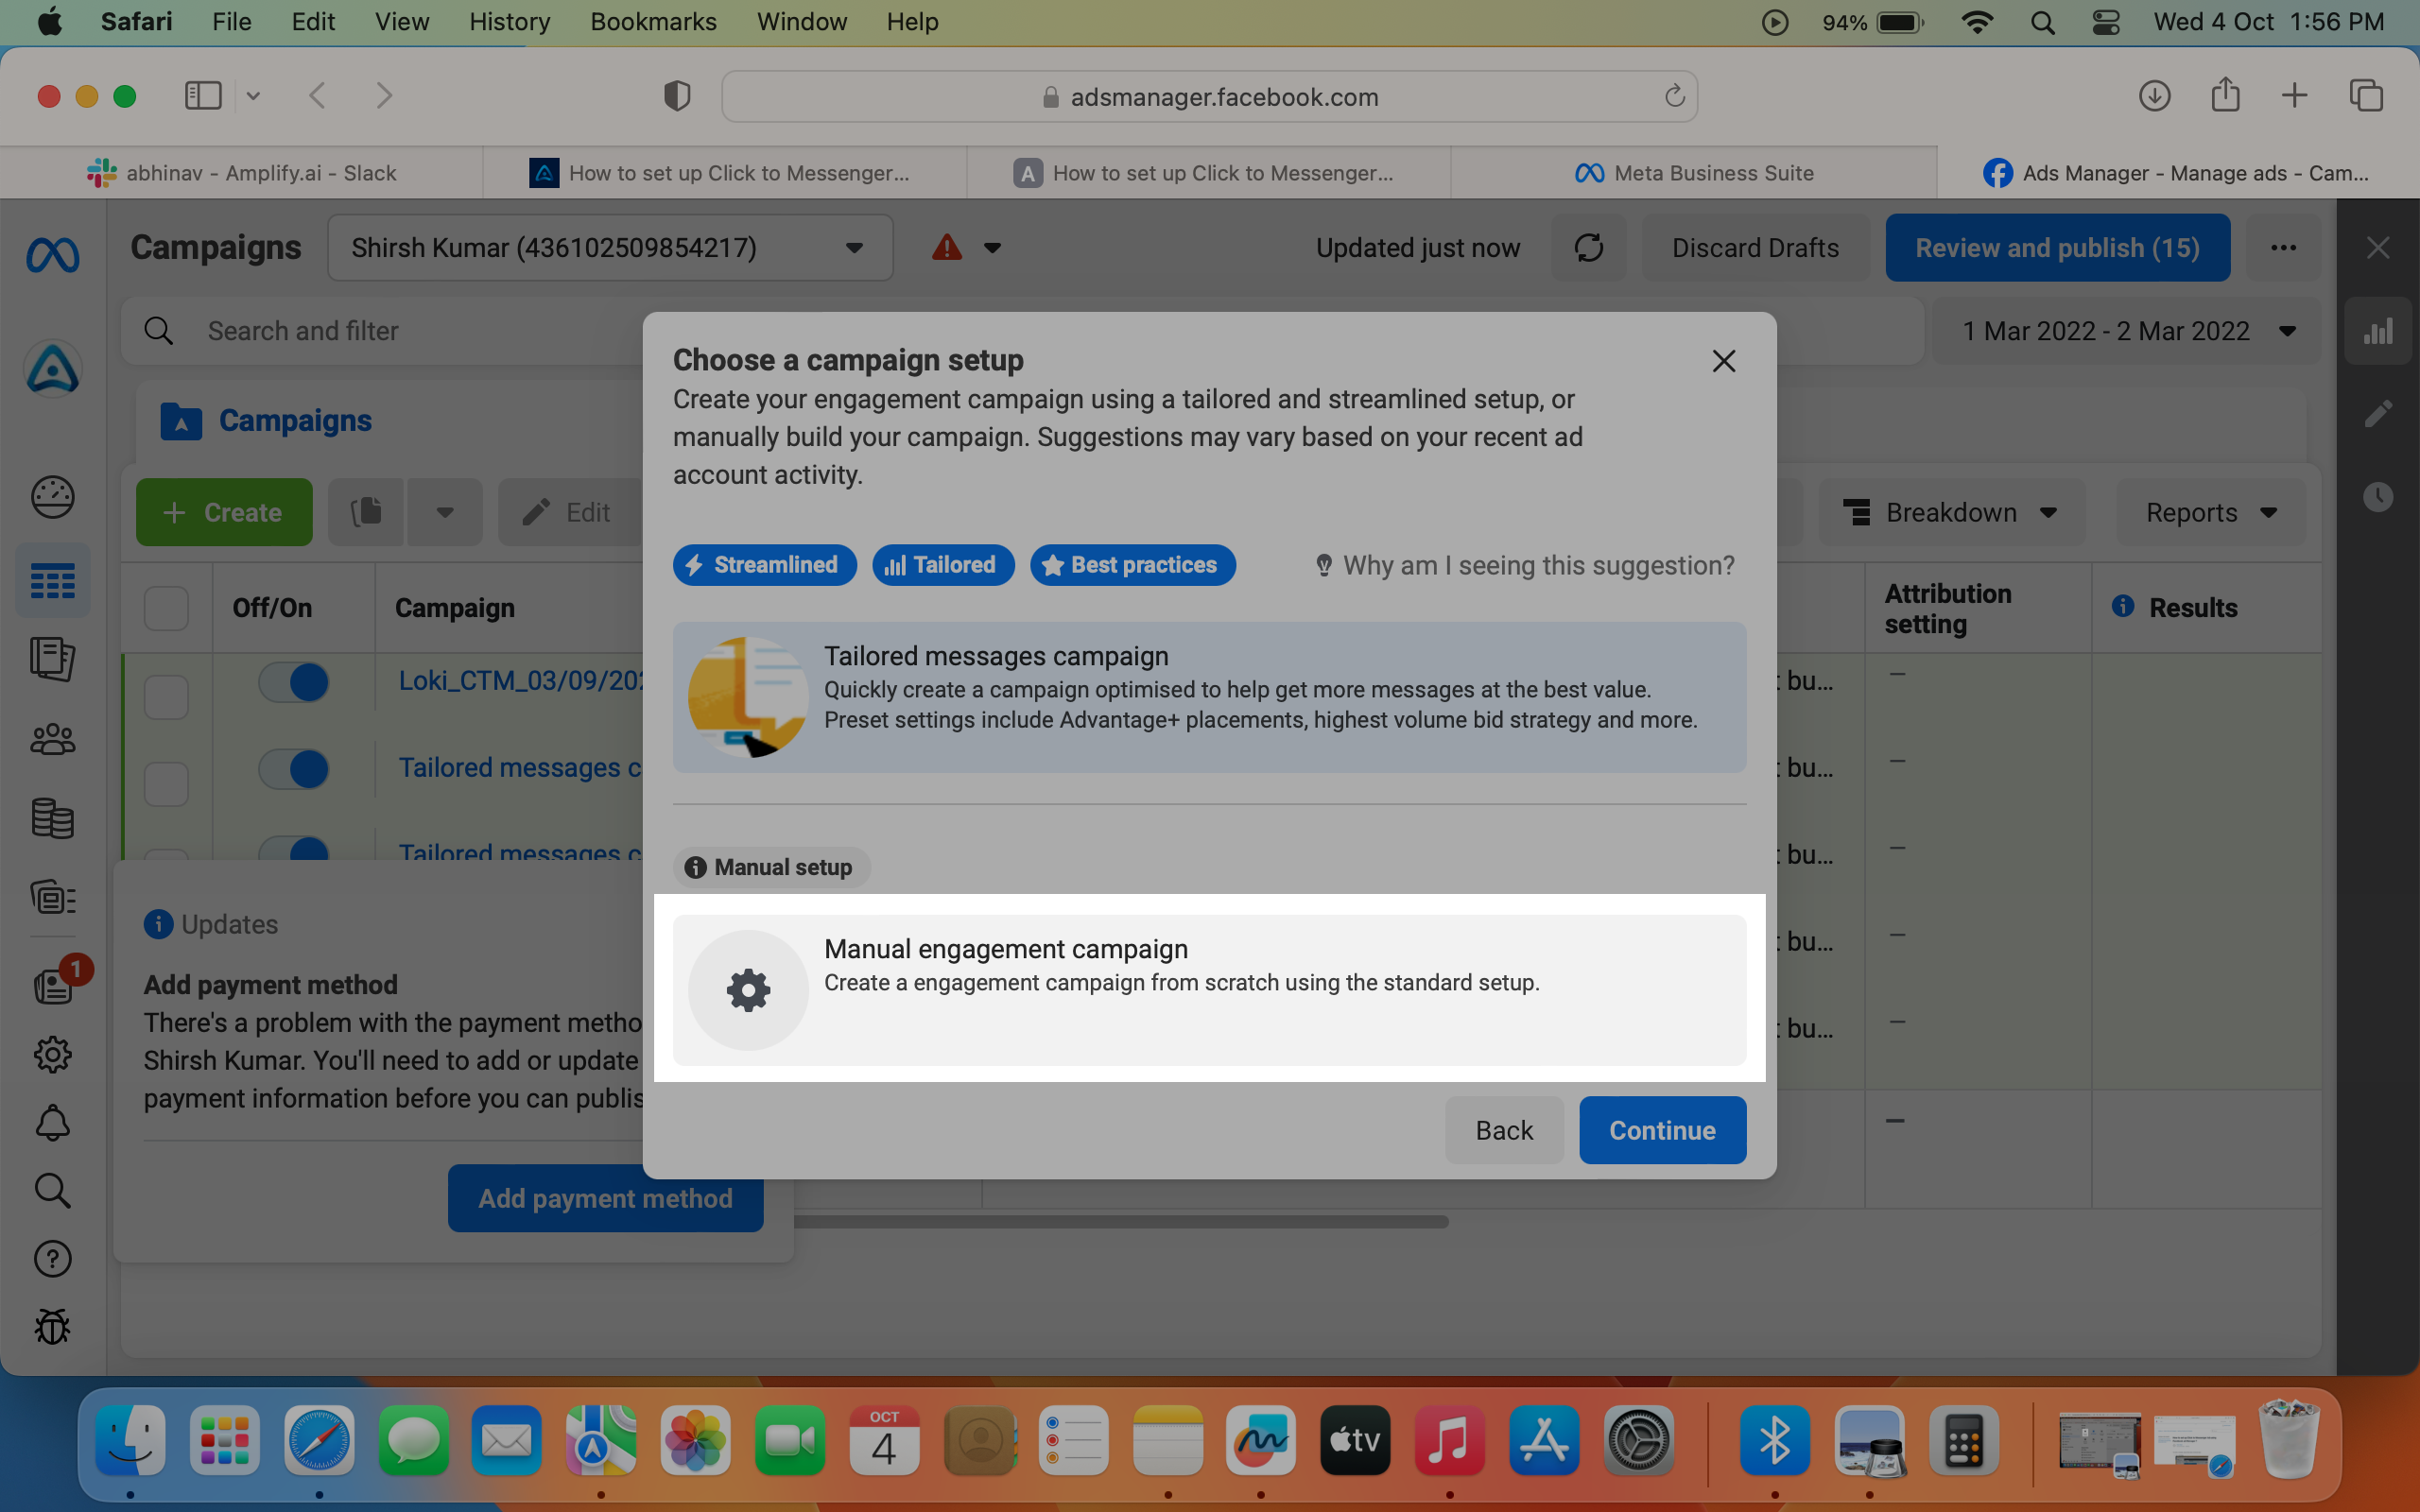The width and height of the screenshot is (2420, 1512).
Task: Select Manual engagement campaign option
Action: pos(1209,990)
